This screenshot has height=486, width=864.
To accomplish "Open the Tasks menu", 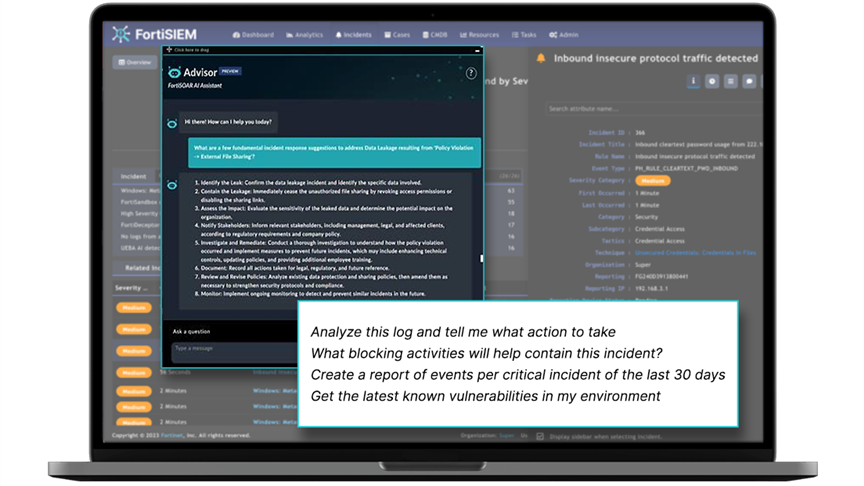I will (x=523, y=35).
